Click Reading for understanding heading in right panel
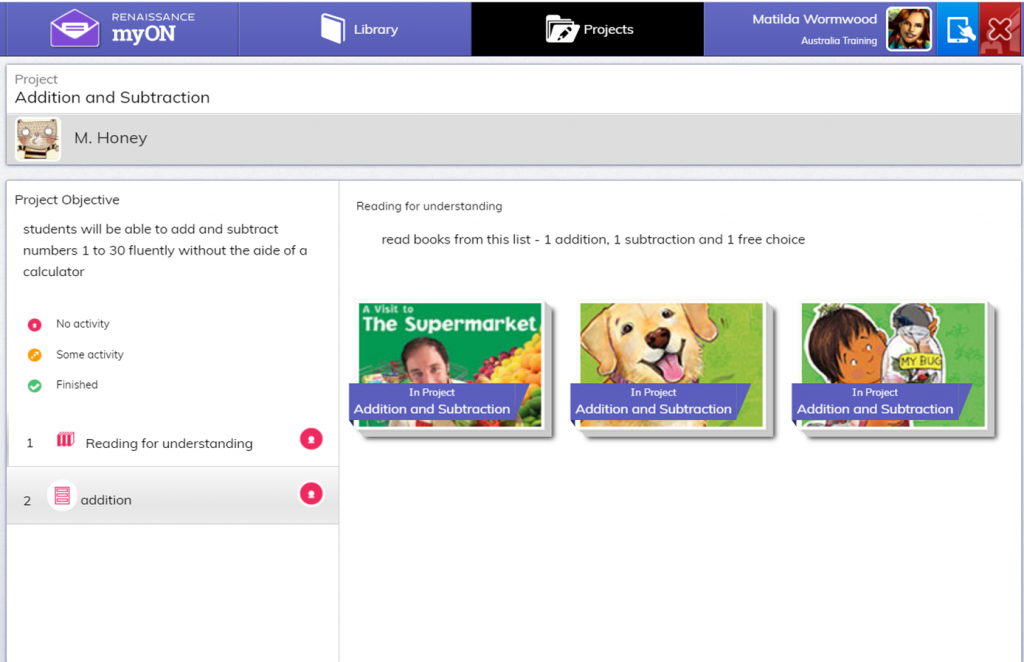 click(429, 206)
